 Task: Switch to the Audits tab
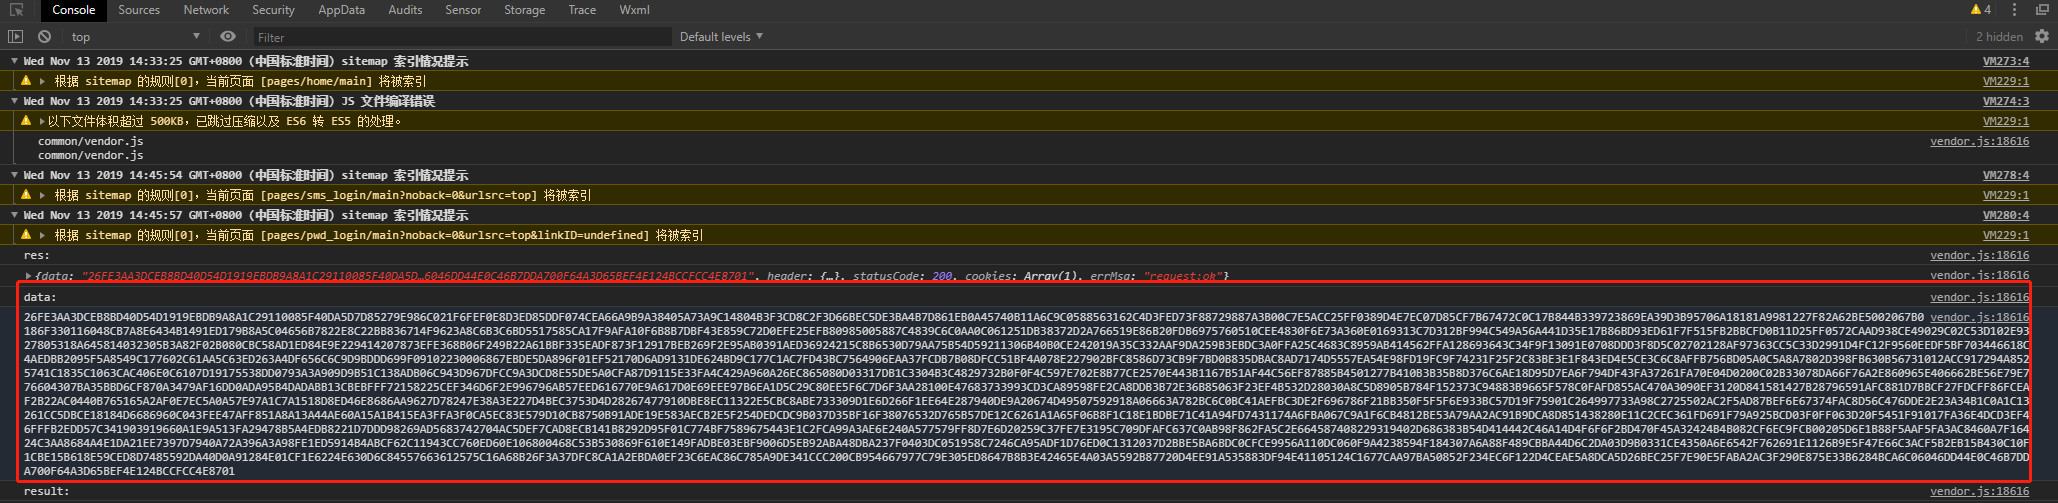(x=405, y=10)
